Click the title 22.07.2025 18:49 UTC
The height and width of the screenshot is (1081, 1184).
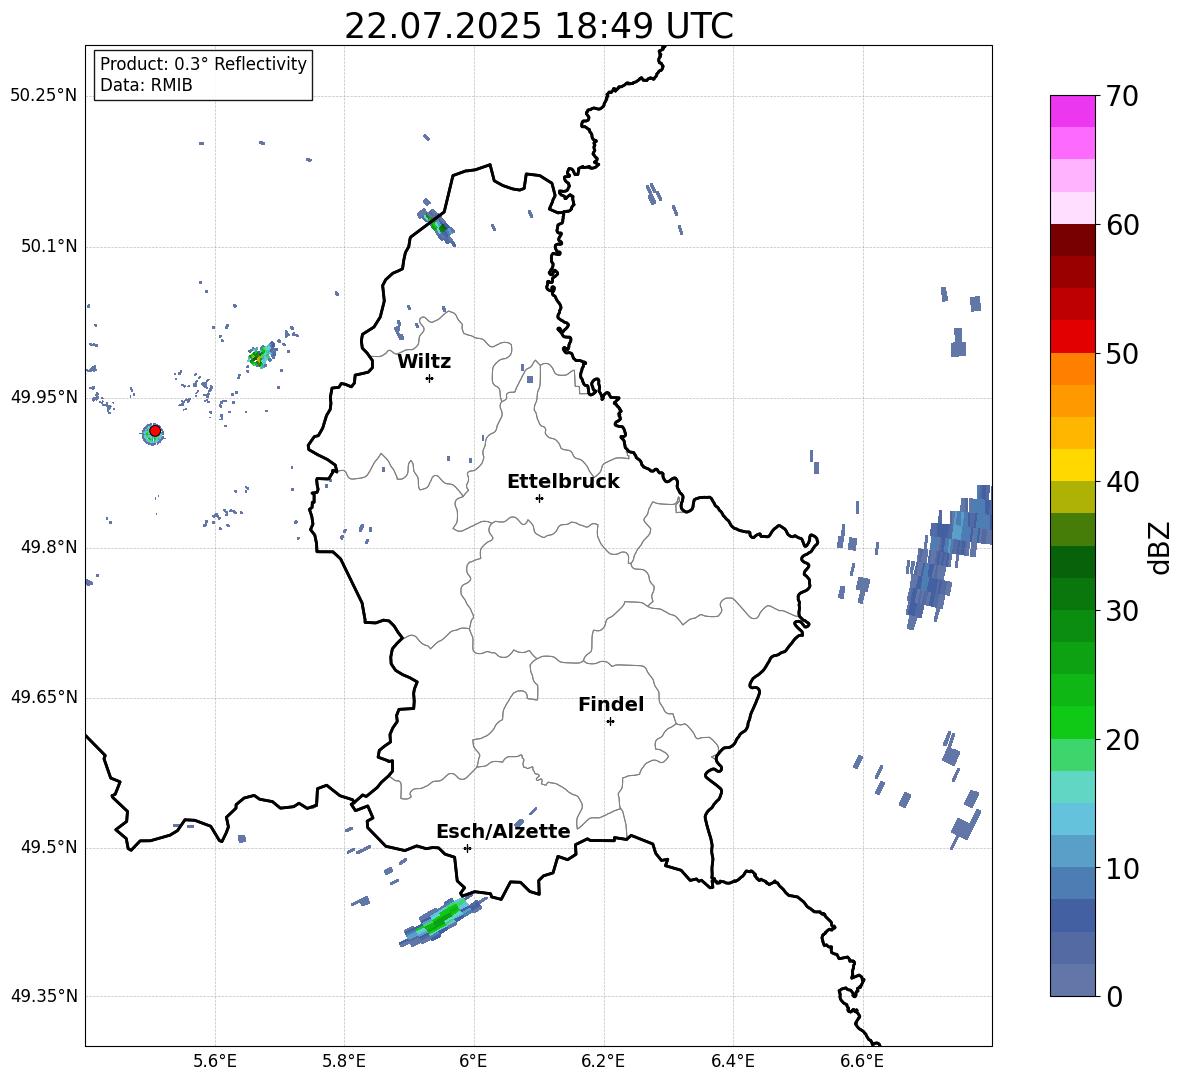click(538, 26)
